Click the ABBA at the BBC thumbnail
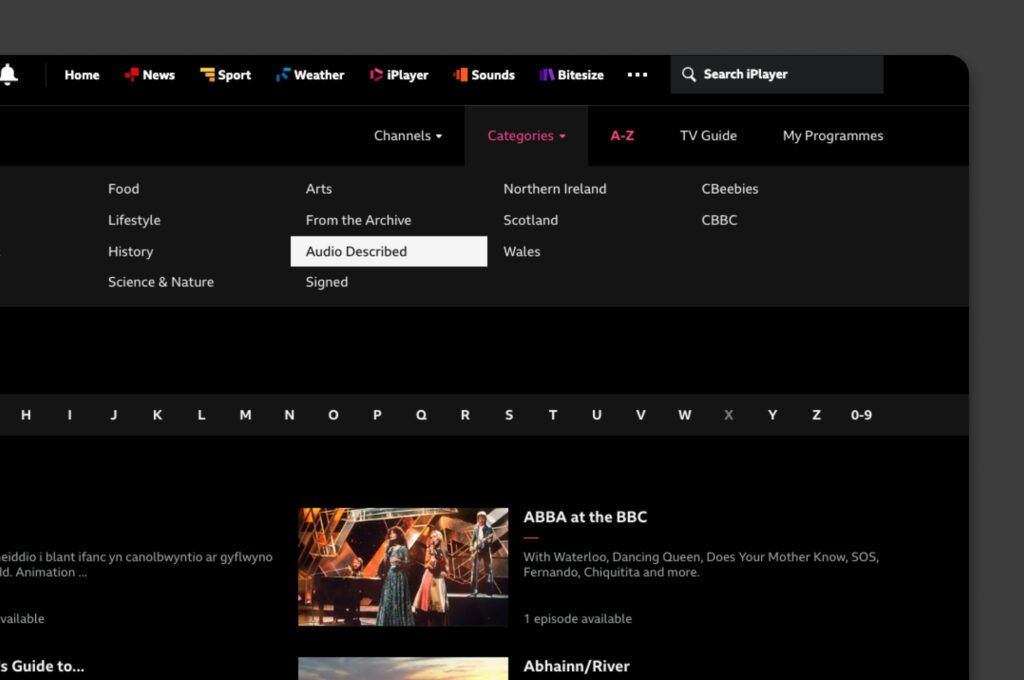Image resolution: width=1024 pixels, height=680 pixels. [x=403, y=566]
